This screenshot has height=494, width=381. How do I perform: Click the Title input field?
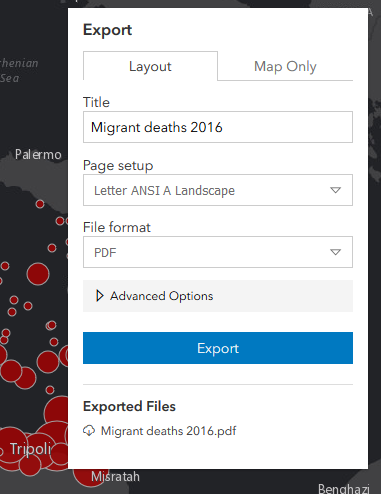coord(218,127)
